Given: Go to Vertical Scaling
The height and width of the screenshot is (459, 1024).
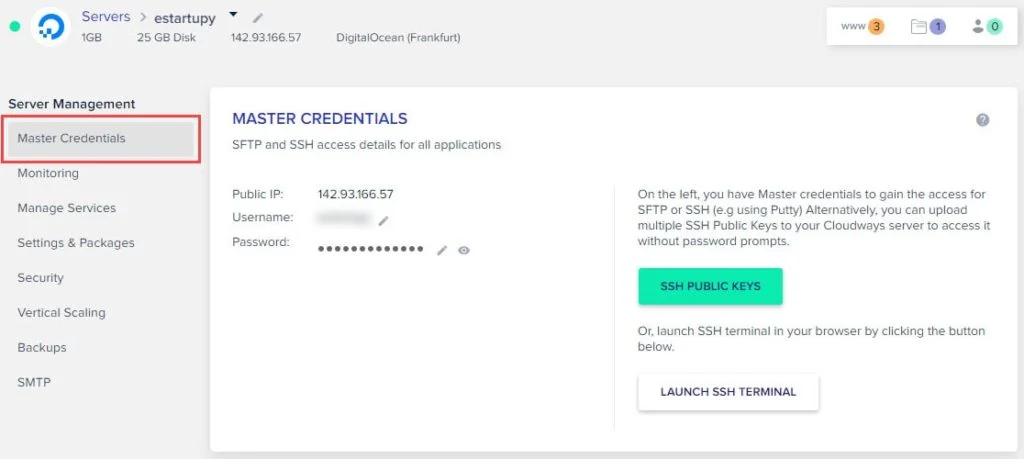Looking at the screenshot, I should tap(61, 313).
